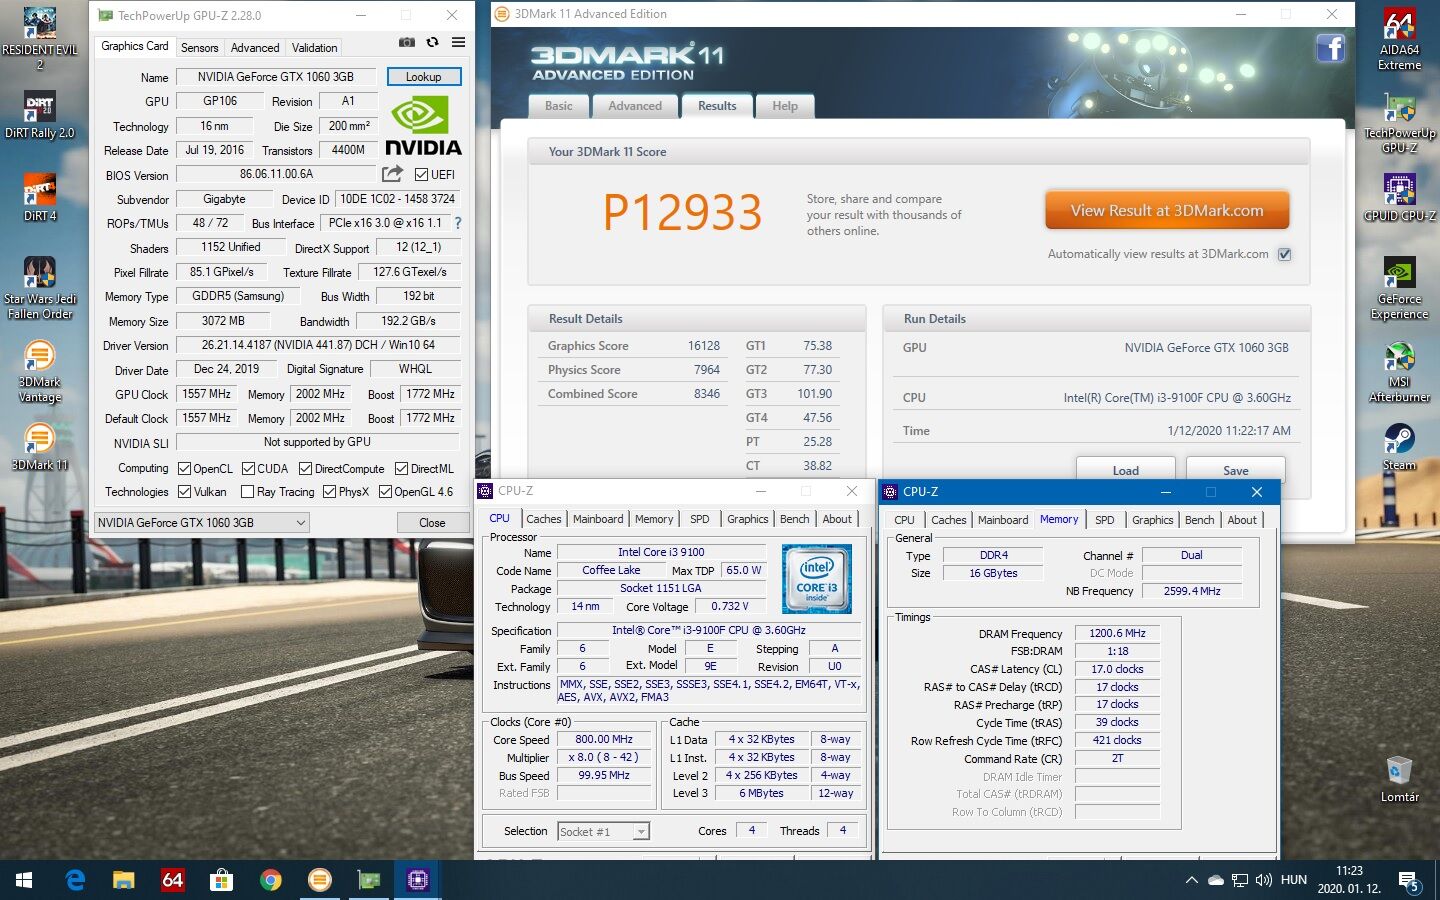Open DiRT 4 desktop shortcut
This screenshot has height=900, width=1440.
(x=40, y=197)
